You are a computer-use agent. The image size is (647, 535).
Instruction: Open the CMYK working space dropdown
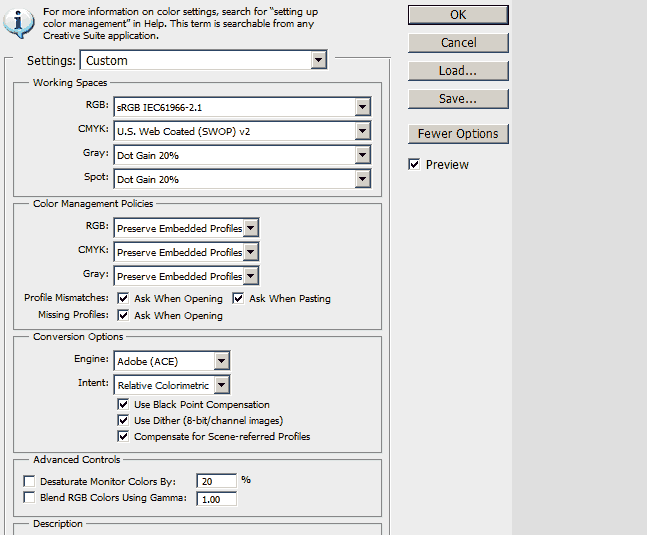(362, 131)
